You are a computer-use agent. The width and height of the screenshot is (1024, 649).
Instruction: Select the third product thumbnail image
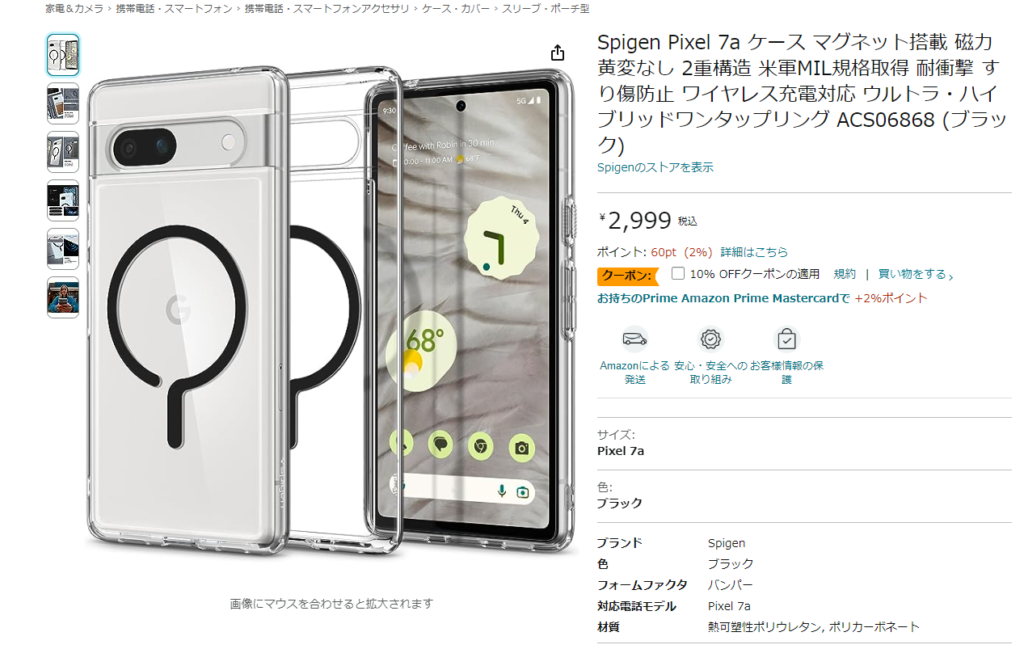point(63,151)
